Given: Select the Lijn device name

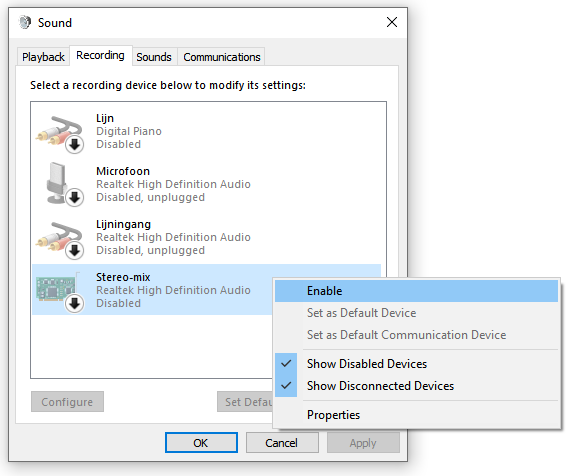Looking at the screenshot, I should [105, 118].
